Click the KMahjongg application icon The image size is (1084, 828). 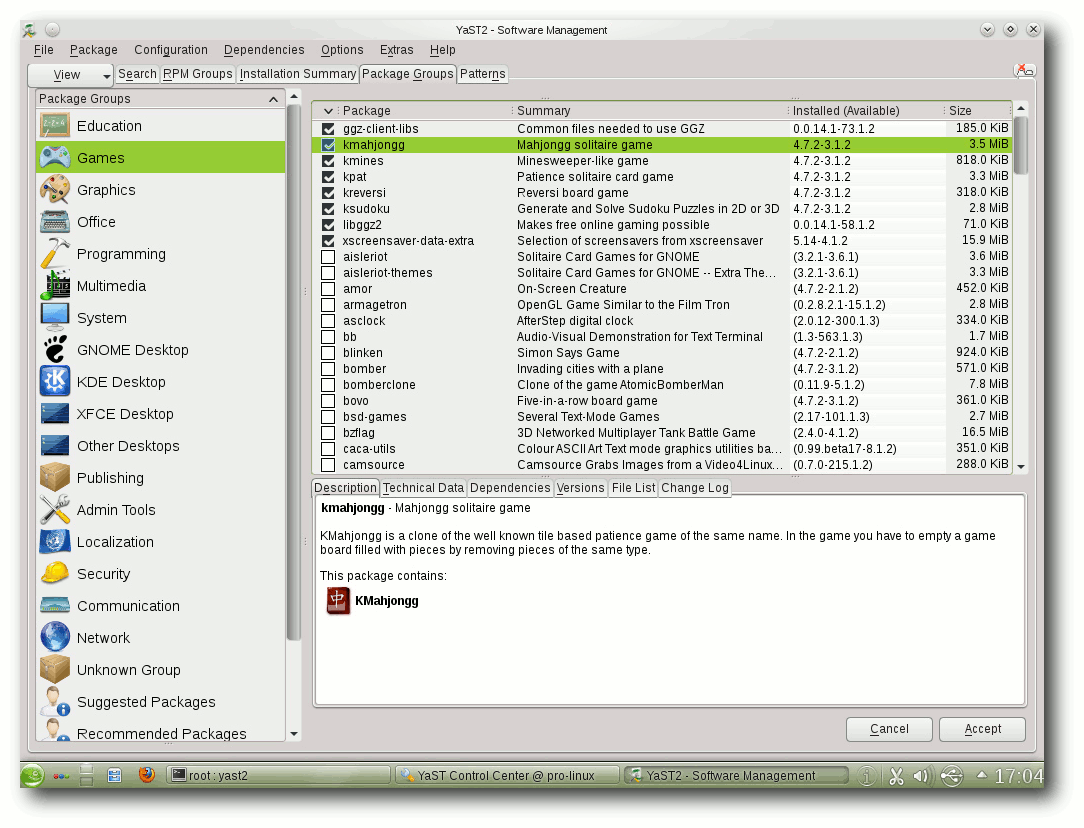pyautogui.click(x=338, y=601)
